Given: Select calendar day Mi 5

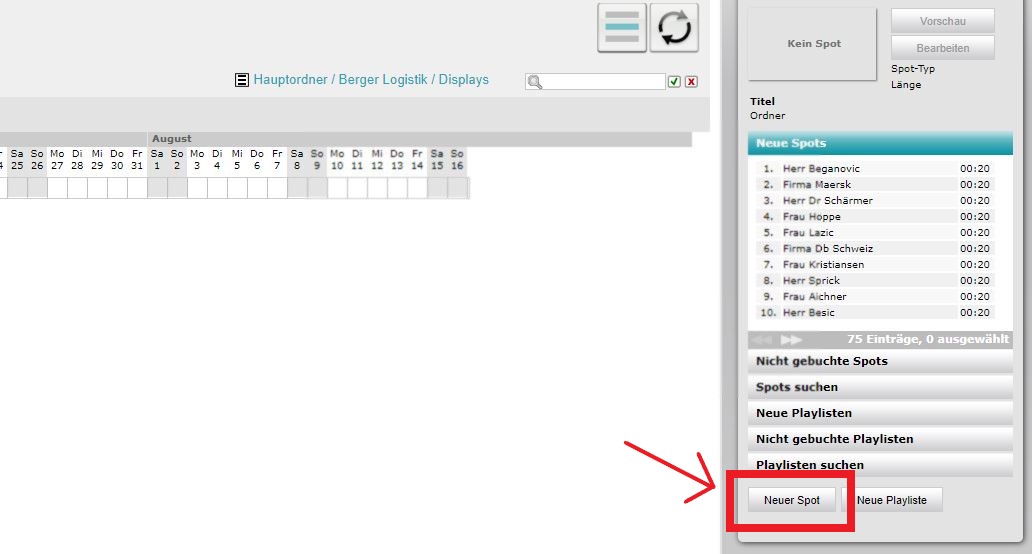Looking at the screenshot, I should 237,160.
